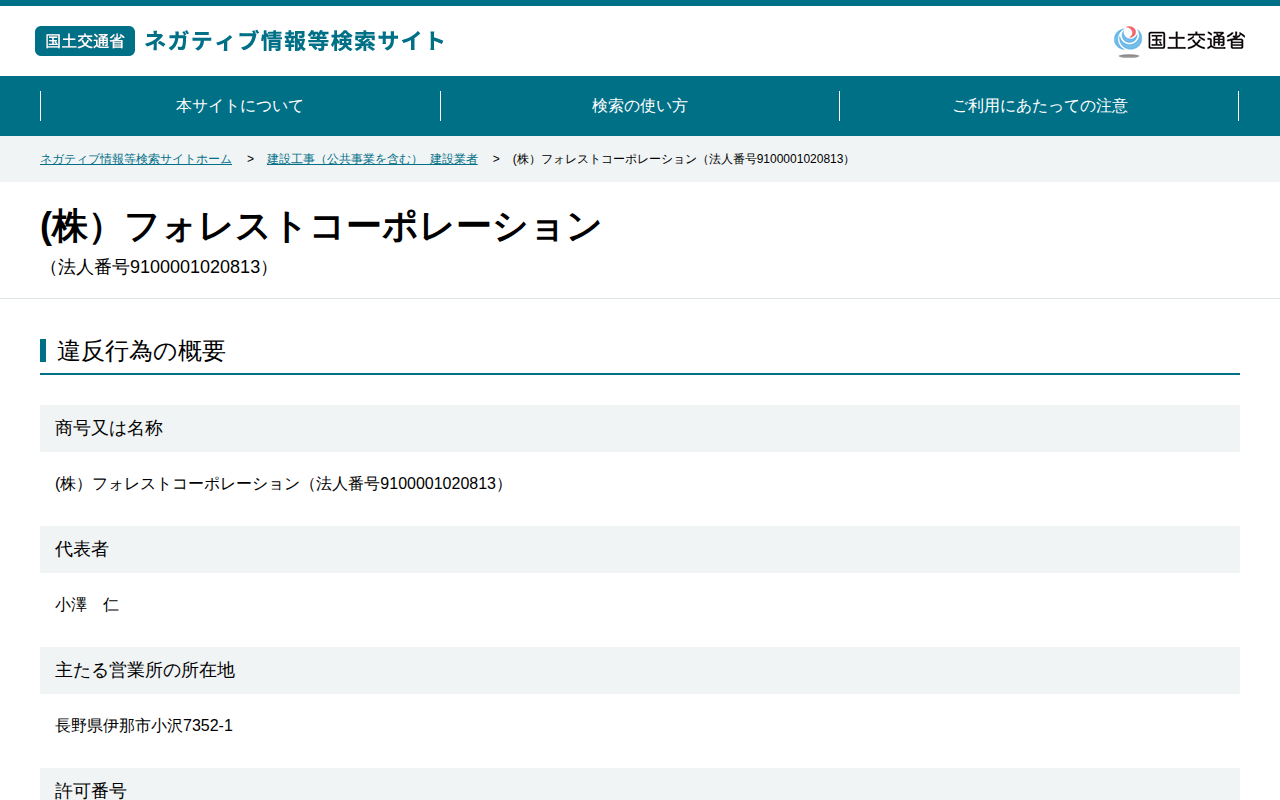
Task: Open ご利用にあたっての注意 menu item
Action: coord(1040,106)
